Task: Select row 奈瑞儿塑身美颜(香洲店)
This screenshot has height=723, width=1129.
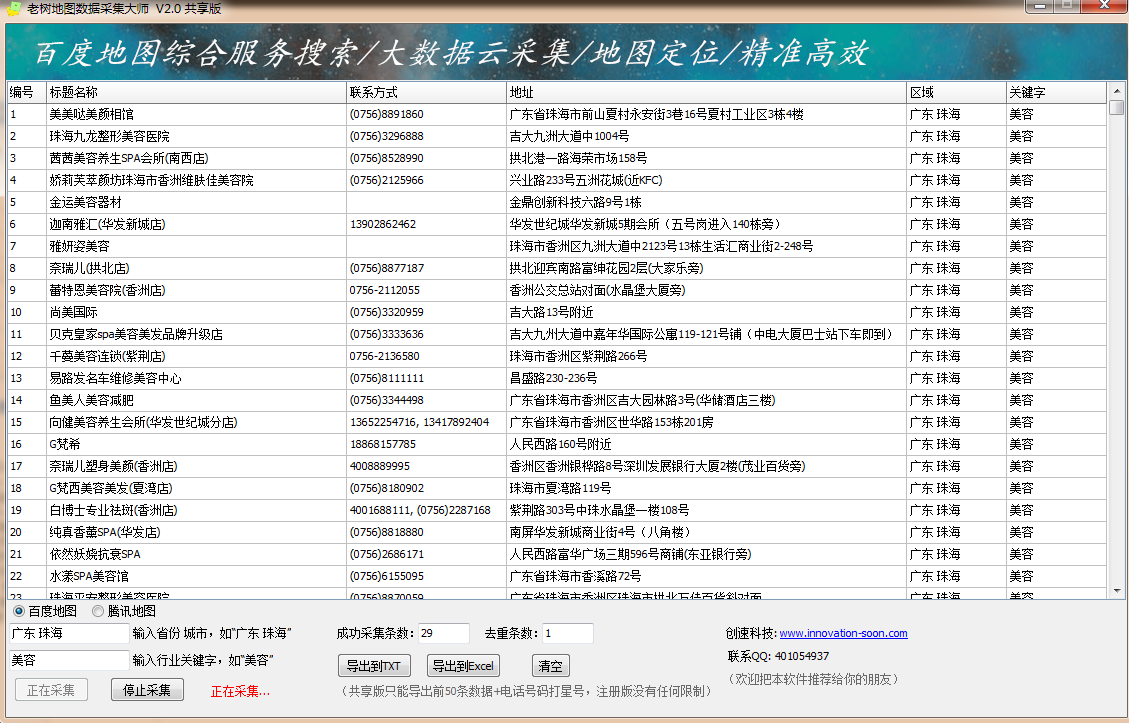Action: point(557,467)
